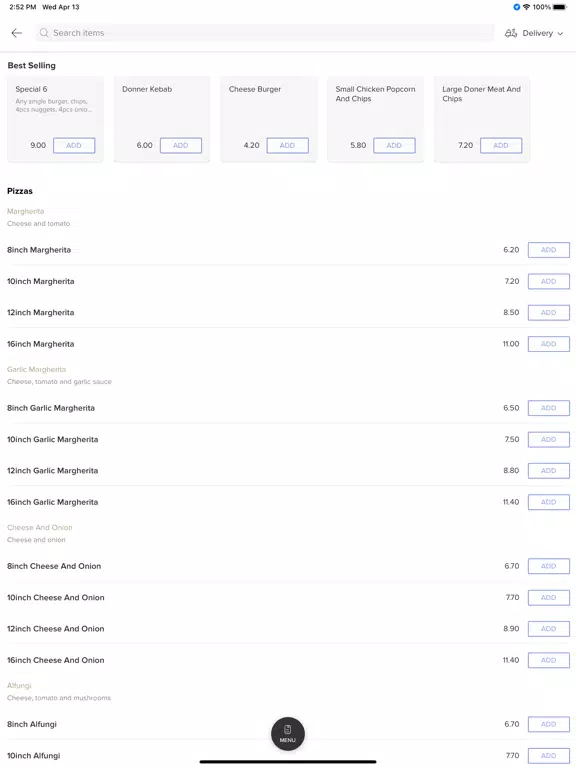This screenshot has width=576, height=768.
Task: Open the Donner Kebab best-selling card
Action: coord(162,119)
